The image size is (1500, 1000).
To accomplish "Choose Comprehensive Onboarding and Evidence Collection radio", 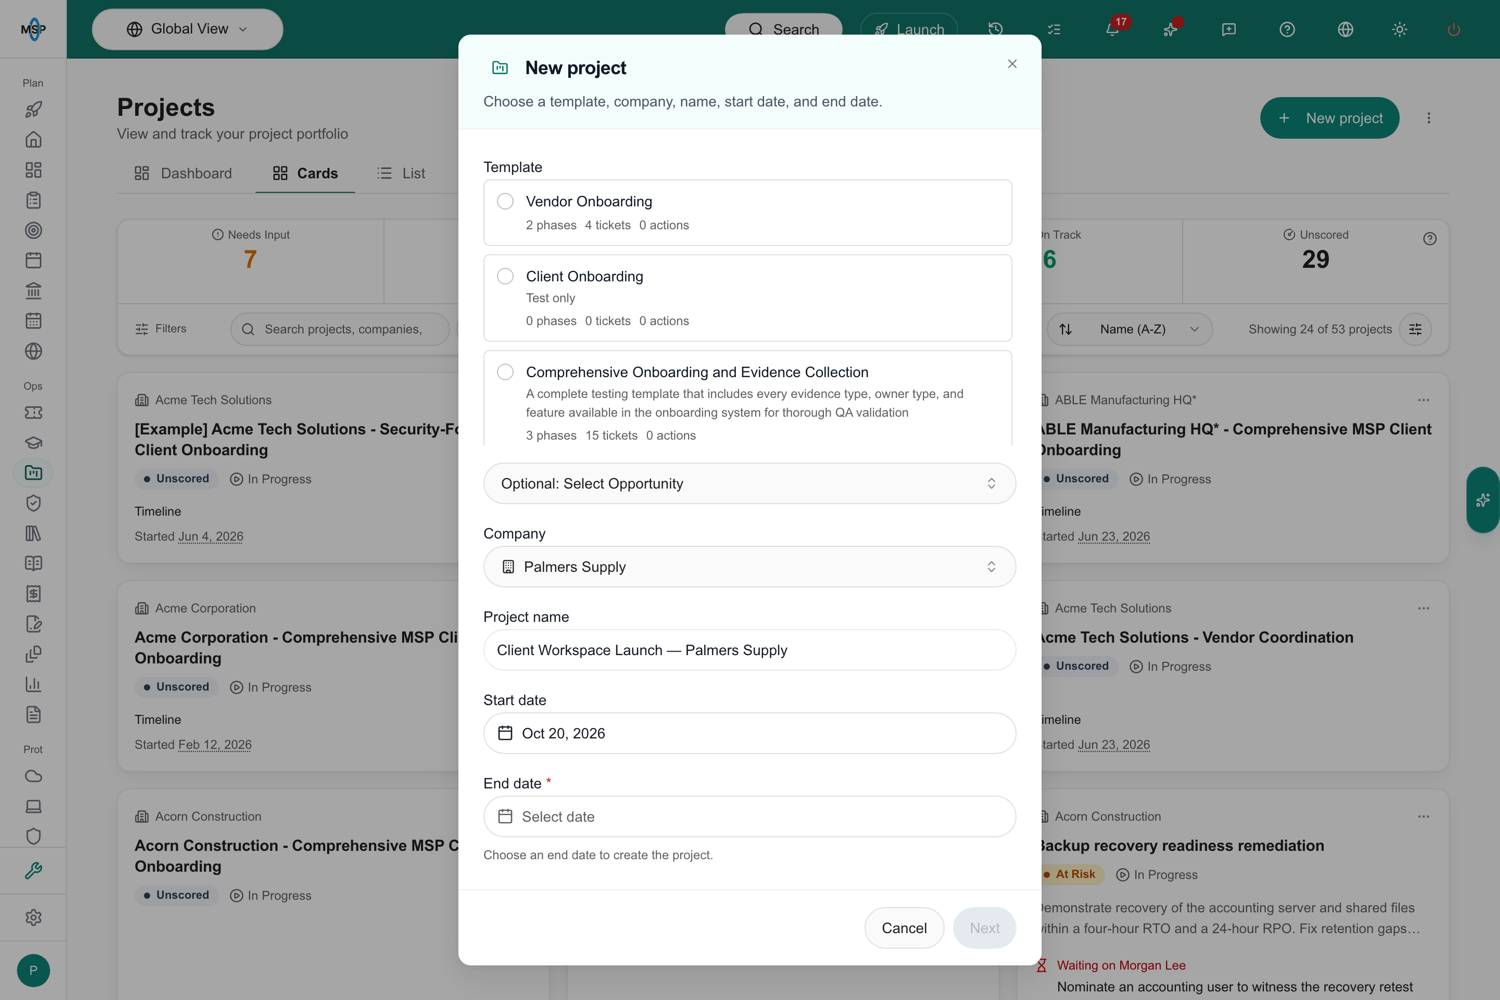I will point(505,372).
